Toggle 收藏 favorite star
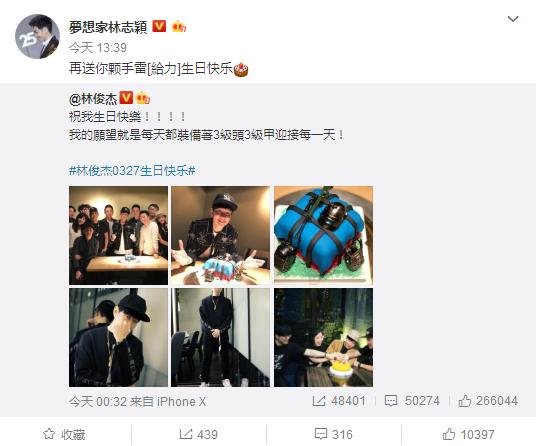The width and height of the screenshot is (536, 446). click(64, 434)
